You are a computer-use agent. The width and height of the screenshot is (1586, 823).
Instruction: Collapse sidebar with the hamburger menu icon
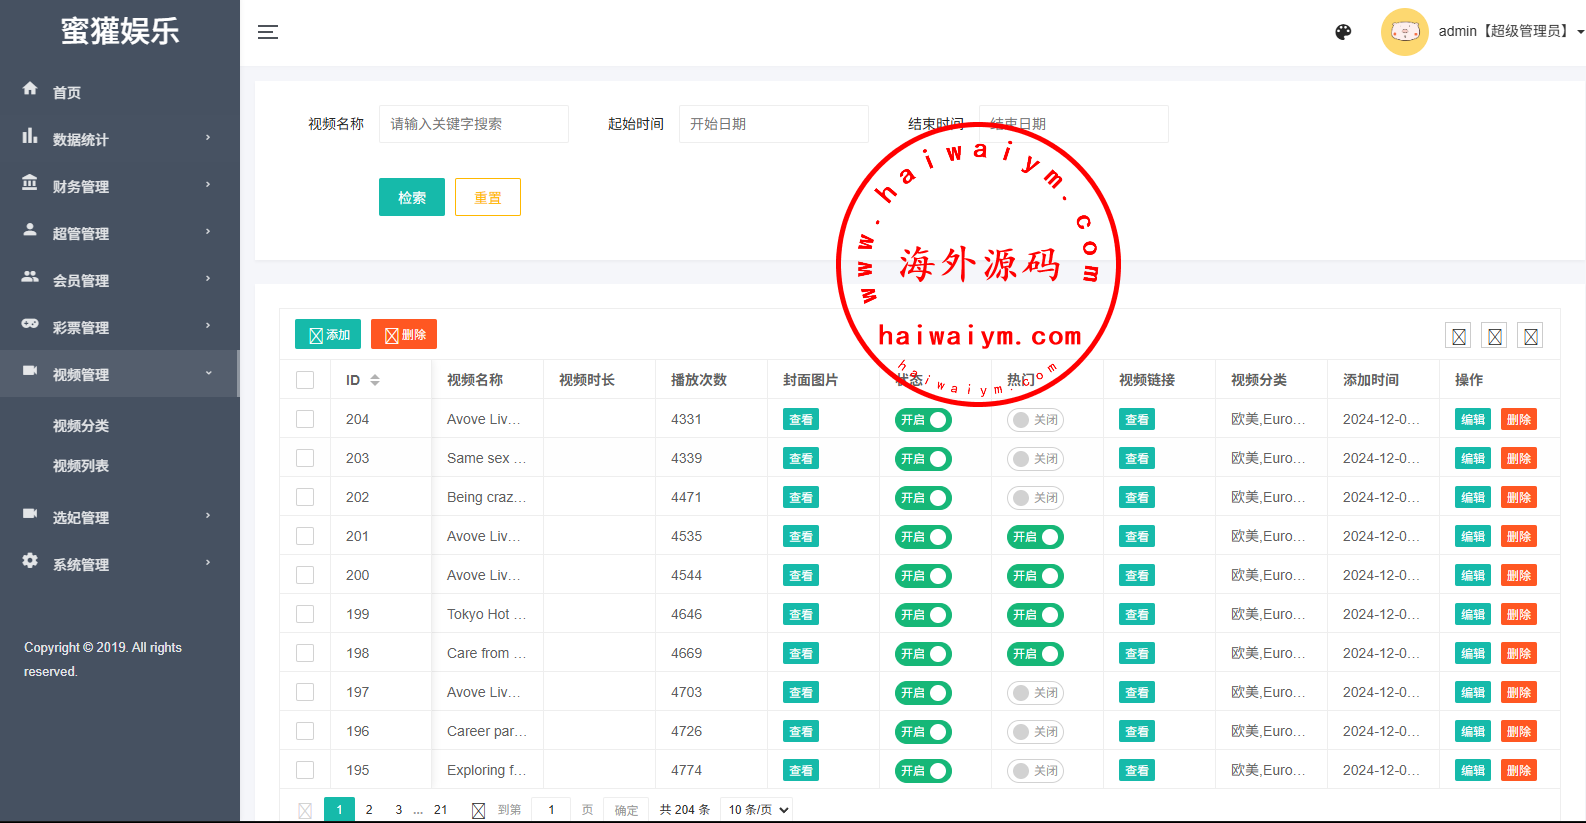point(267,32)
